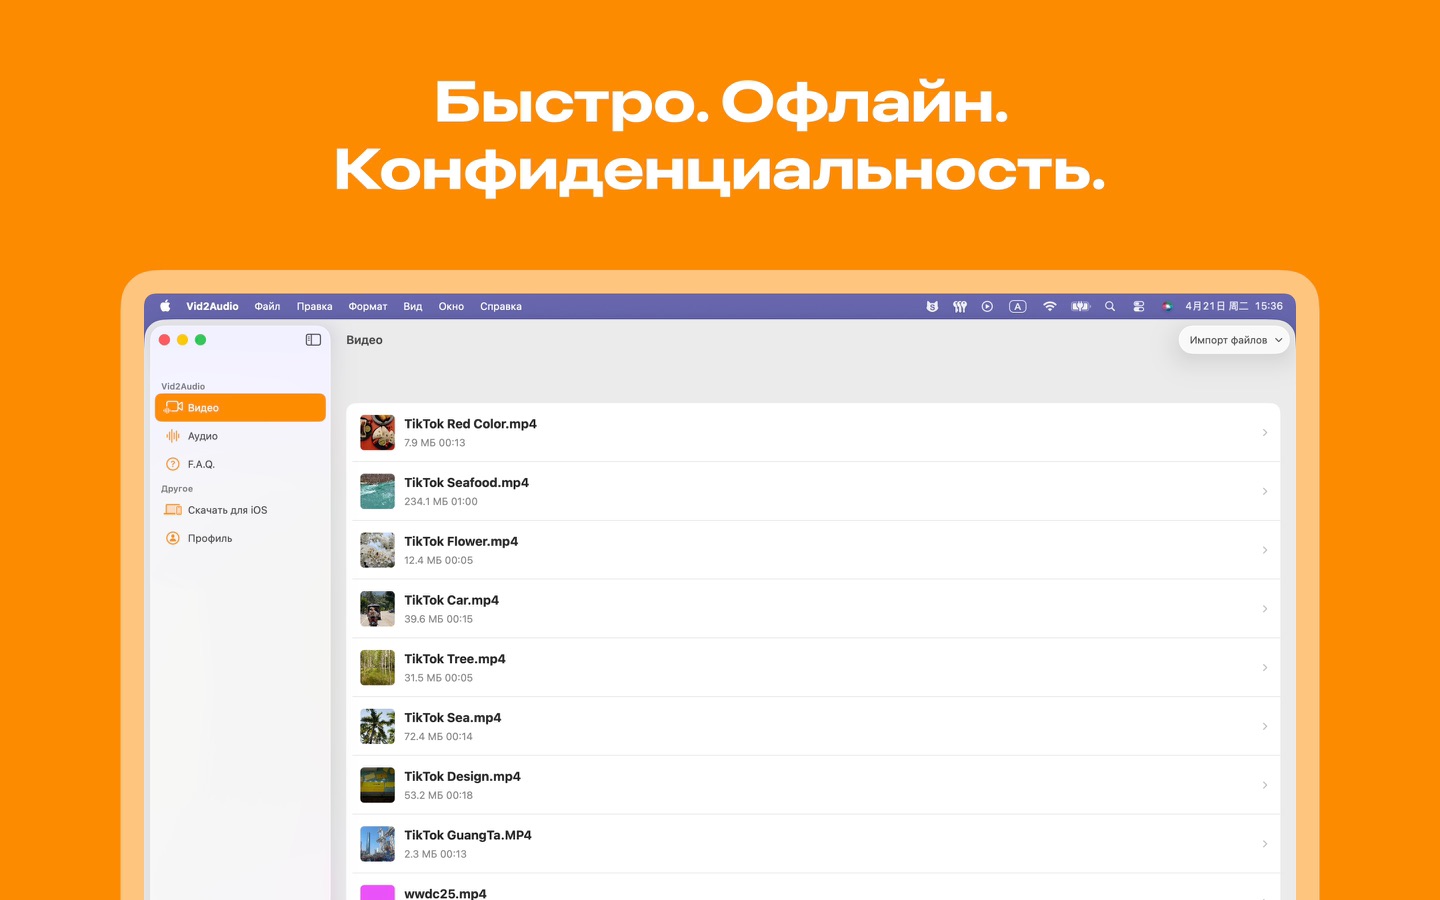Click thumbnail of TikTok Flower.mp4
The height and width of the screenshot is (900, 1440).
pyautogui.click(x=377, y=550)
